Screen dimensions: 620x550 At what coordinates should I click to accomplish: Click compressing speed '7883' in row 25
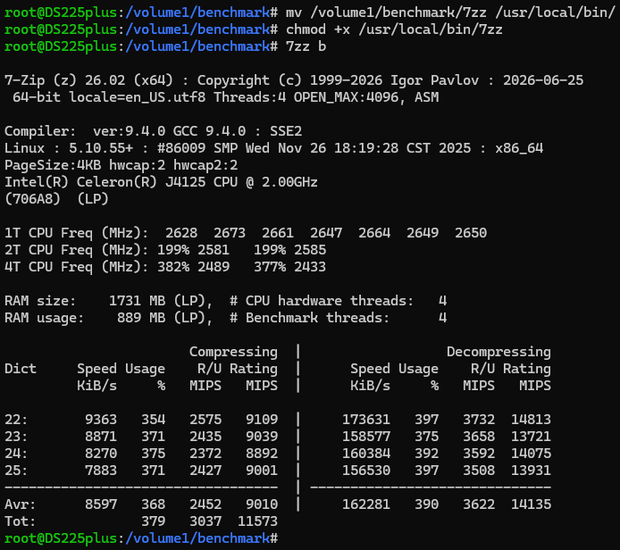(x=101, y=471)
